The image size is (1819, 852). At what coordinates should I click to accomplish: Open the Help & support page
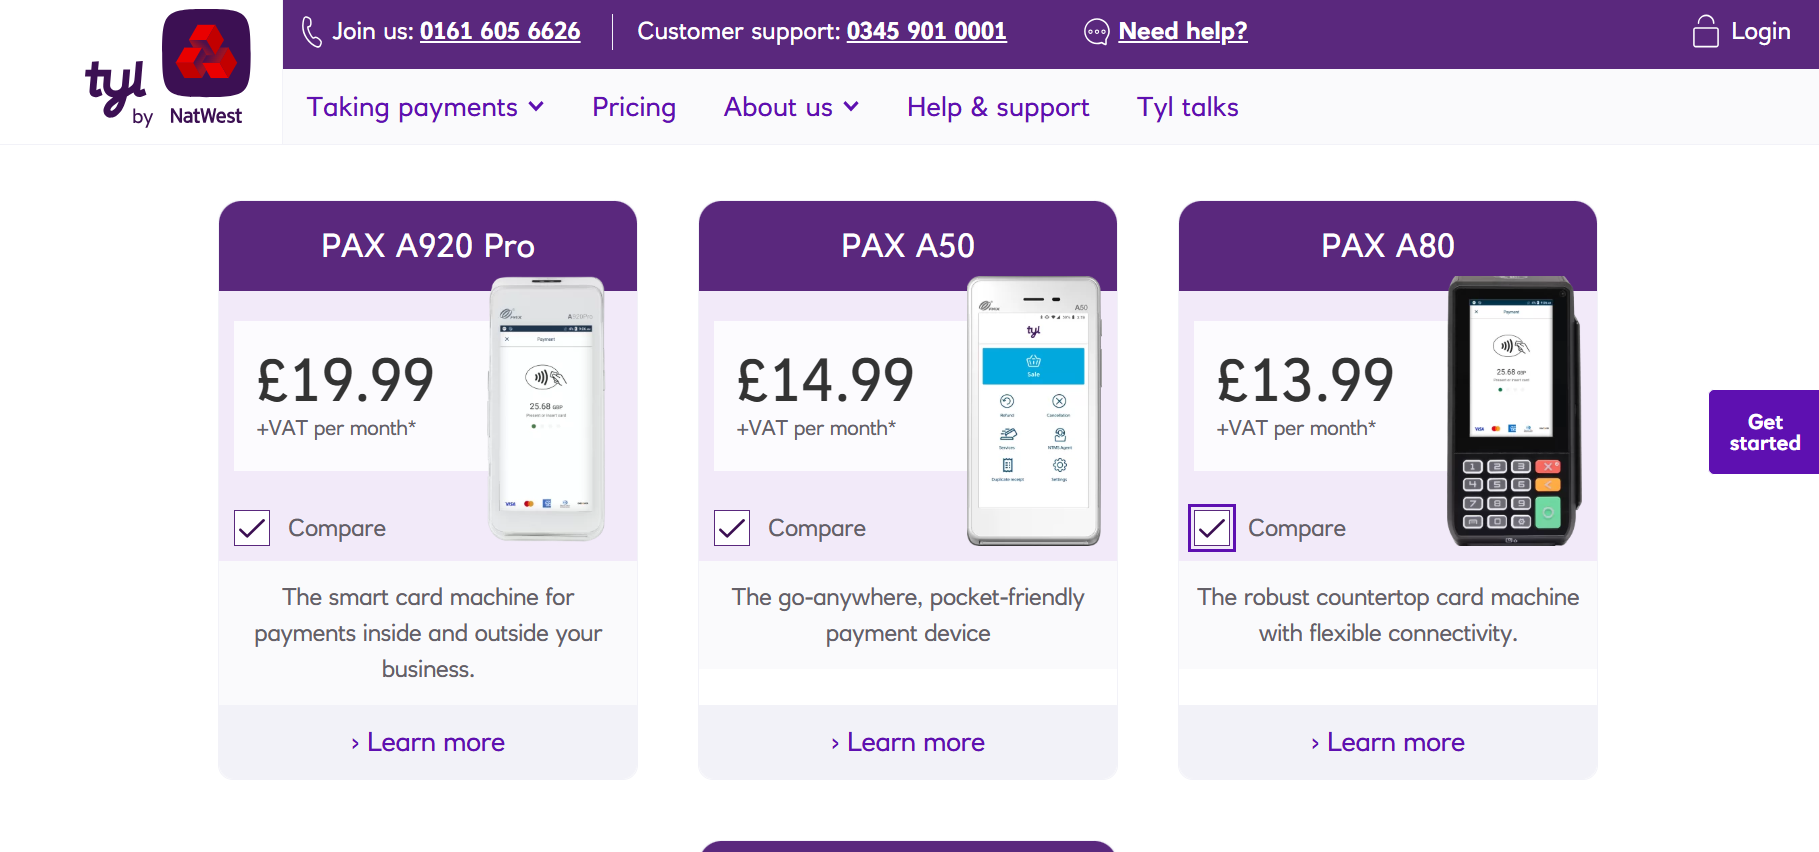click(998, 107)
